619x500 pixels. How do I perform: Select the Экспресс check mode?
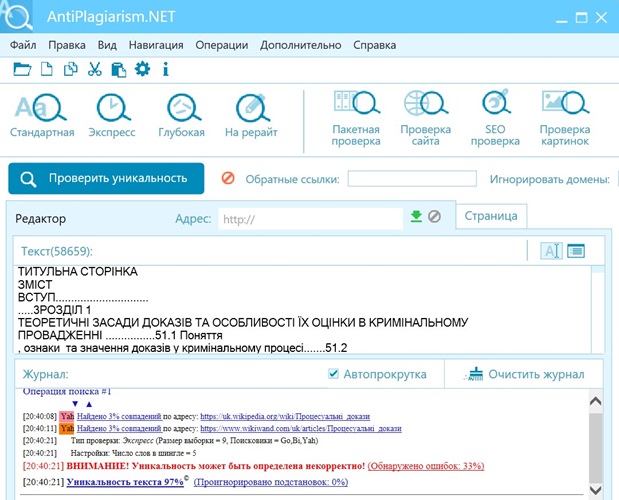pyautogui.click(x=112, y=116)
